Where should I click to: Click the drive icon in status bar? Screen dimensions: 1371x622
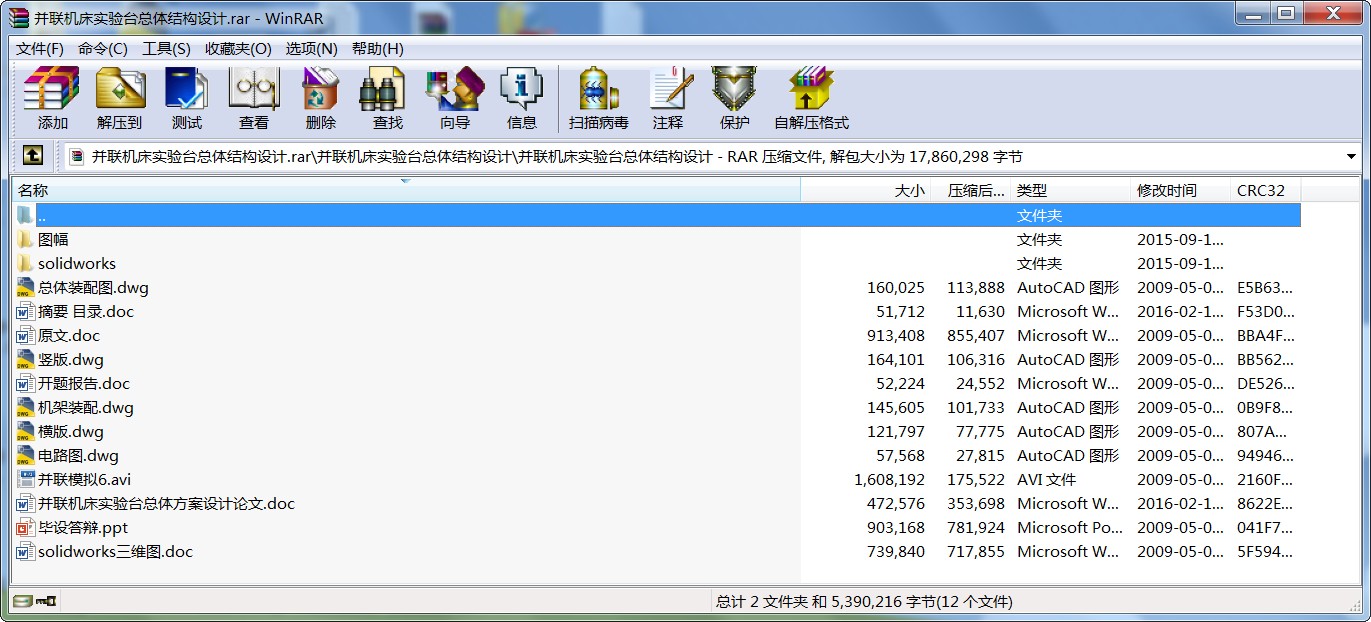[23, 601]
